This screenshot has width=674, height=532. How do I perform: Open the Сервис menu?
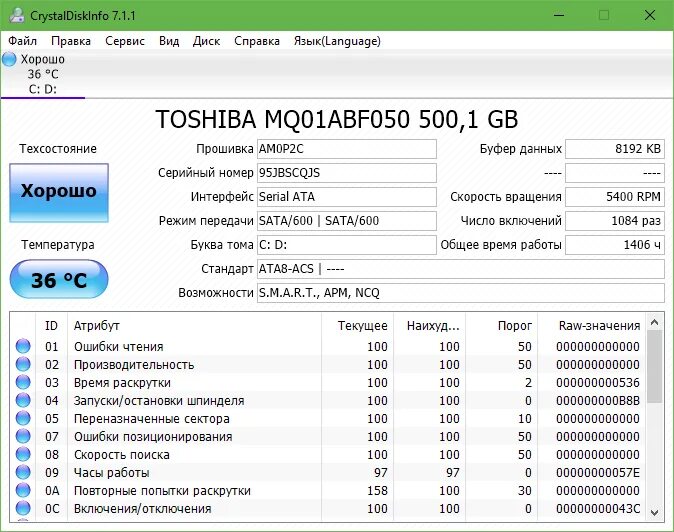125,41
